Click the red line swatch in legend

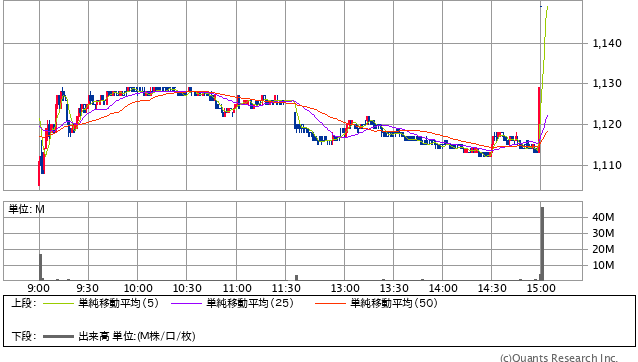330,303
